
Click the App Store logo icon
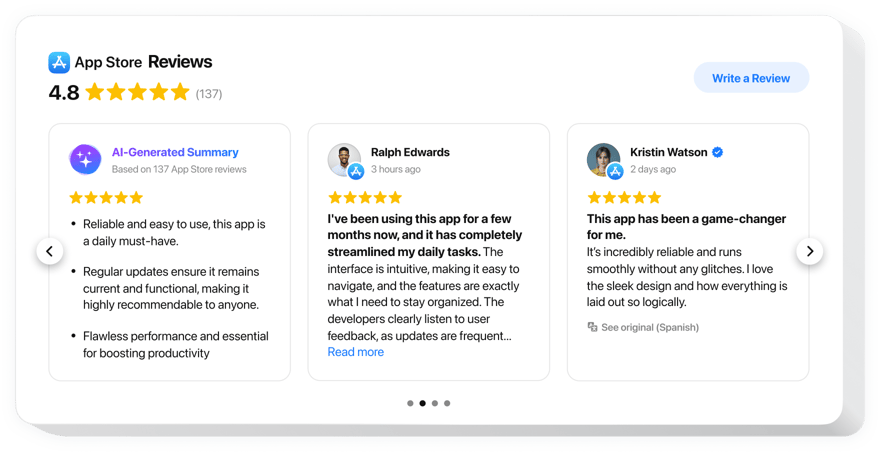(x=59, y=62)
